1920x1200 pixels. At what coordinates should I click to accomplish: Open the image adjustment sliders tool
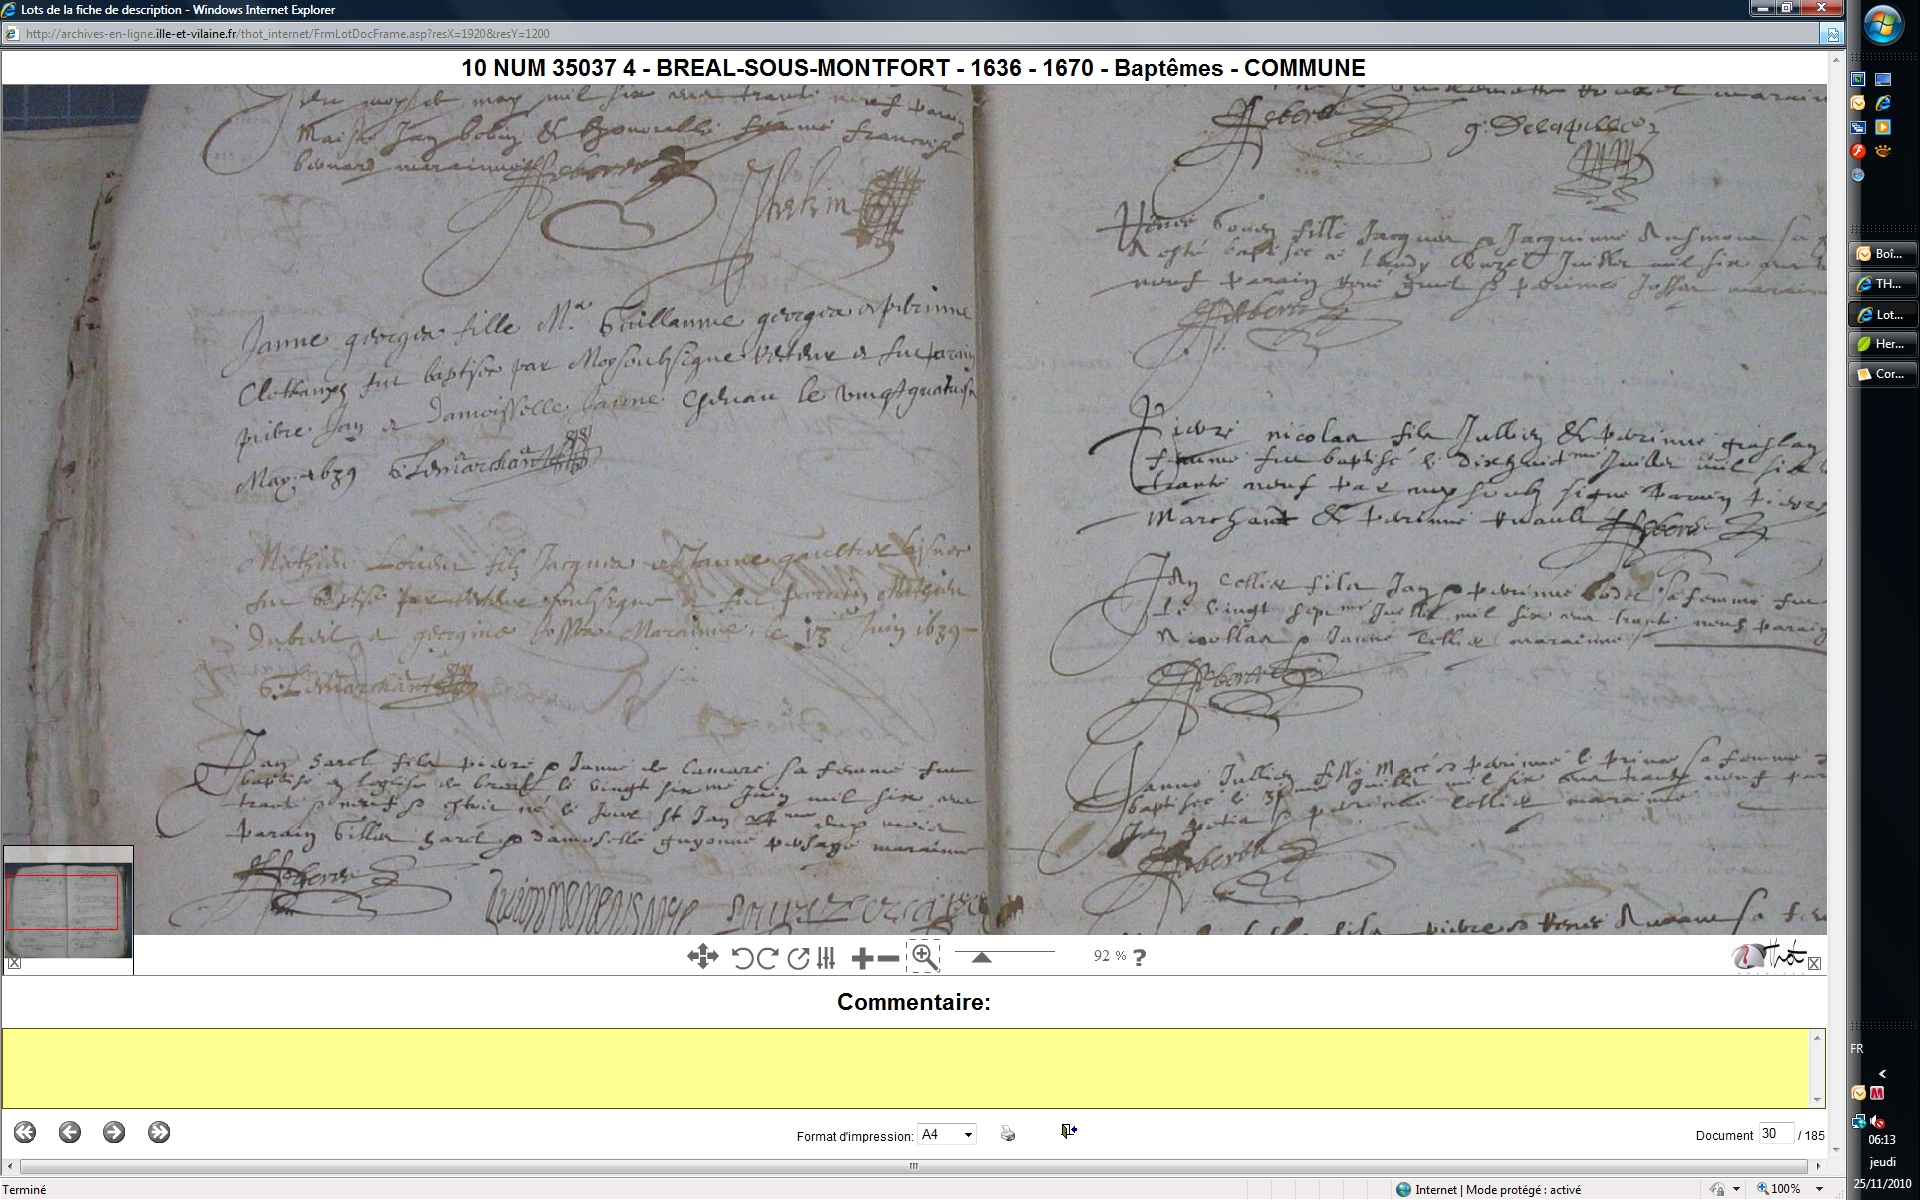pyautogui.click(x=826, y=958)
